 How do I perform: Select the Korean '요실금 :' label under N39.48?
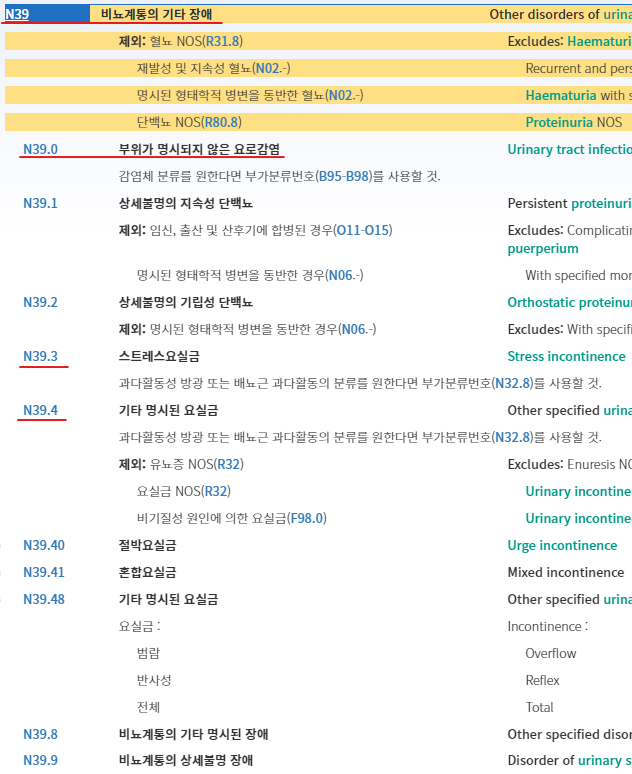(x=140, y=626)
